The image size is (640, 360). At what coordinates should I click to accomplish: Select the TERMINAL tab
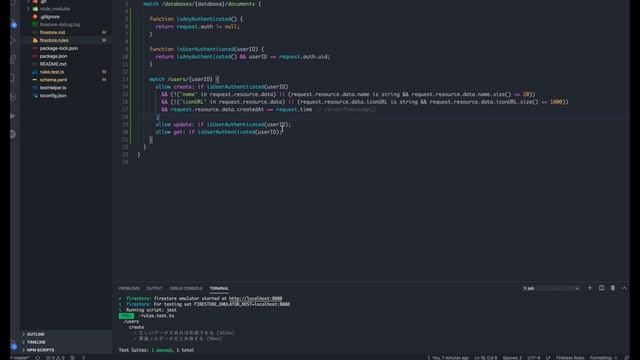[219, 288]
